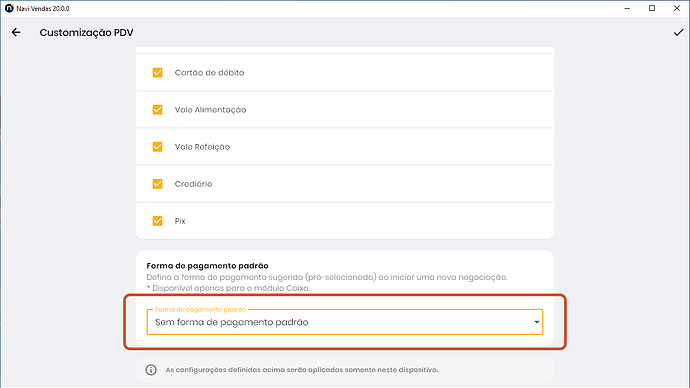The width and height of the screenshot is (690, 388).
Task: Maximize the Navi Vendas window
Action: pos(652,8)
